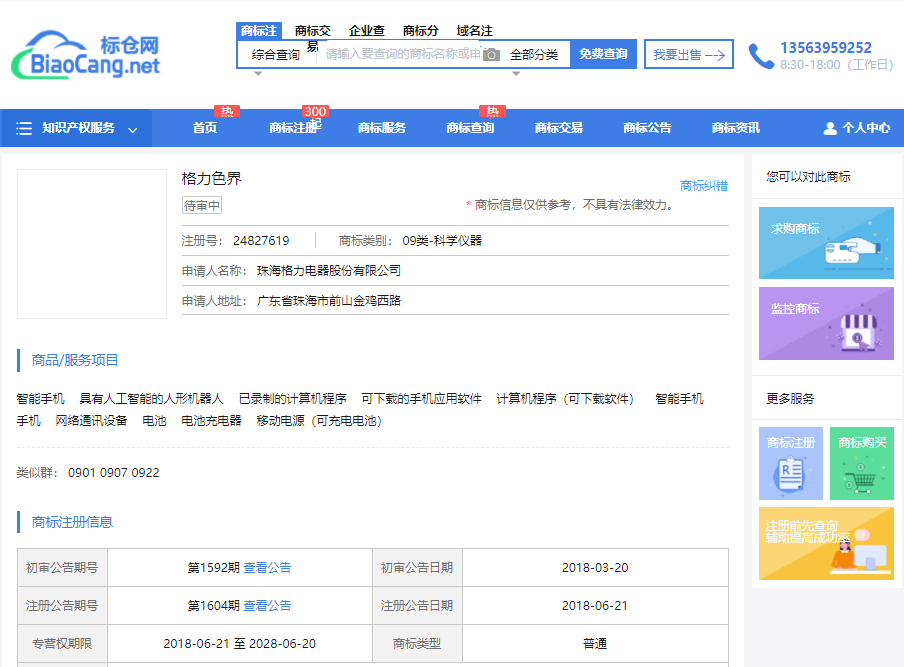Click the applicant address 广东省珠海市前山金鸡西路
Screen dimensions: 904x667
coord(329,301)
